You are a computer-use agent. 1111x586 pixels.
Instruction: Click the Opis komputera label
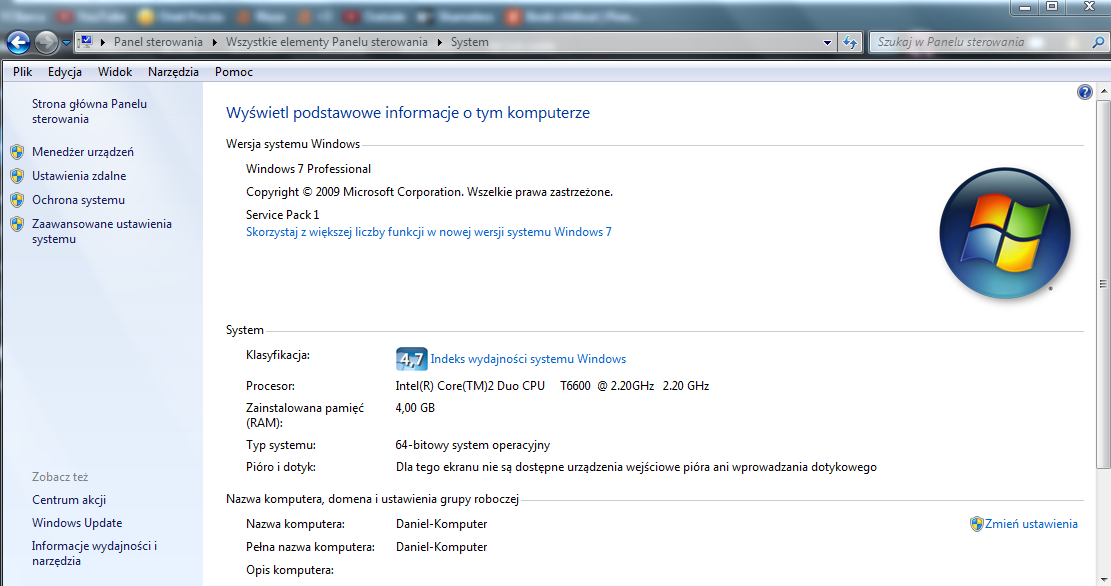290,570
